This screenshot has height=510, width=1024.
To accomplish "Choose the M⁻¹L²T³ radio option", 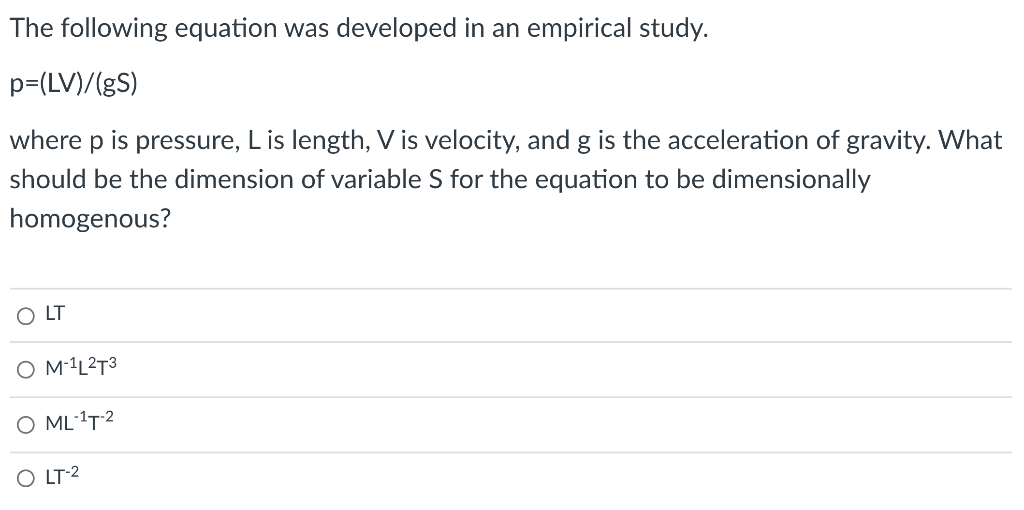I will click(25, 370).
